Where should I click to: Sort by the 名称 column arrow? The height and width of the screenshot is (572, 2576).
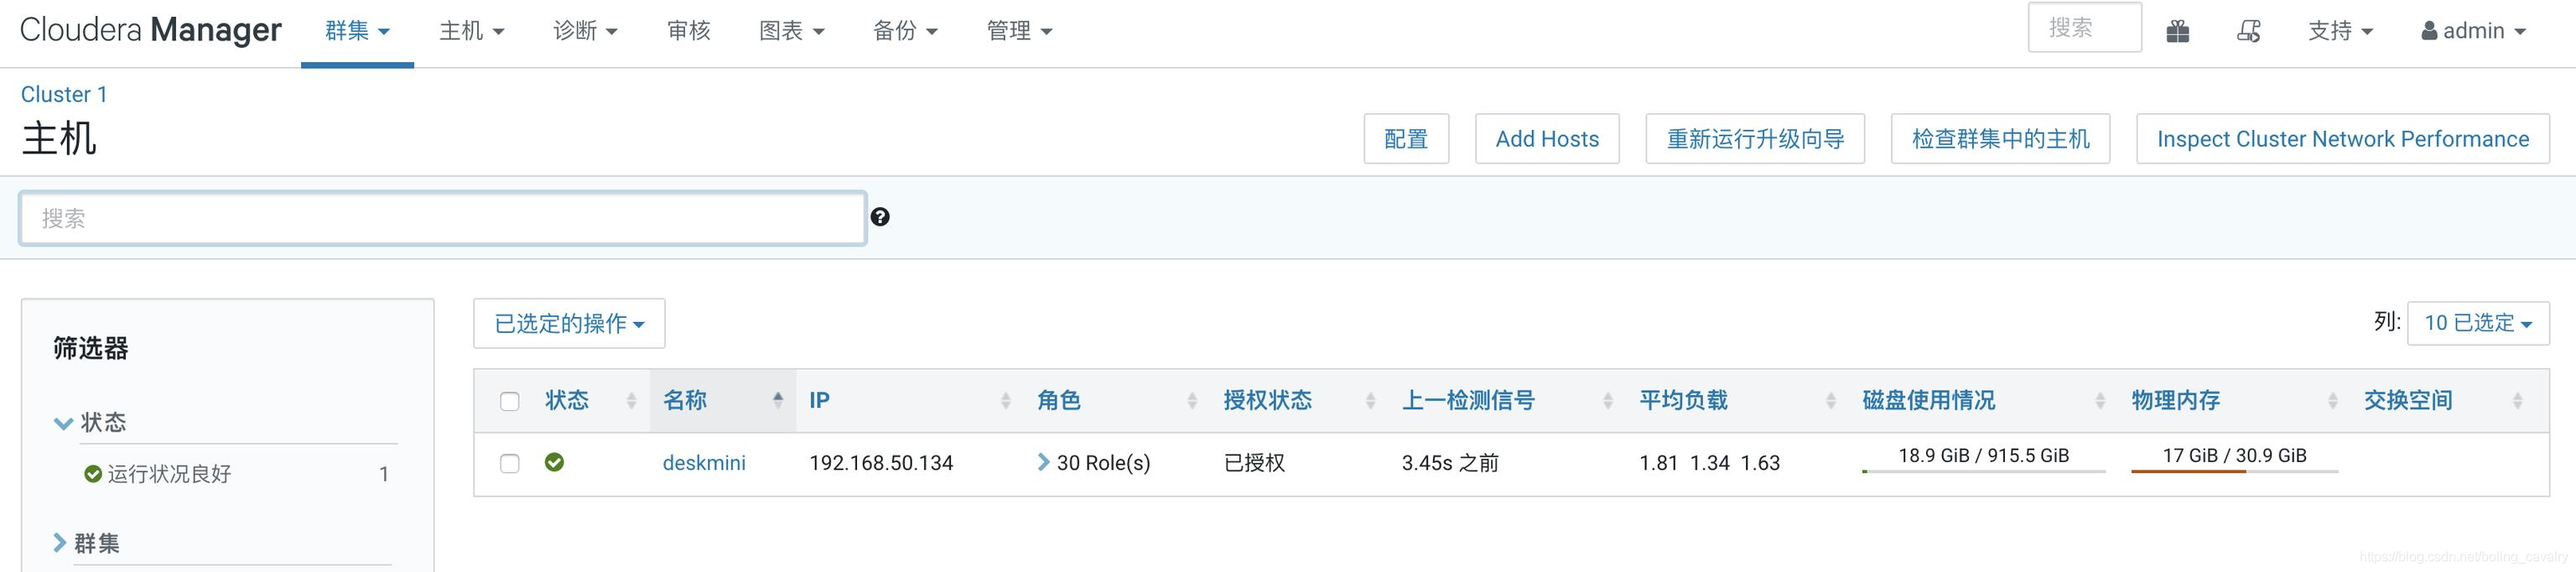(x=778, y=400)
